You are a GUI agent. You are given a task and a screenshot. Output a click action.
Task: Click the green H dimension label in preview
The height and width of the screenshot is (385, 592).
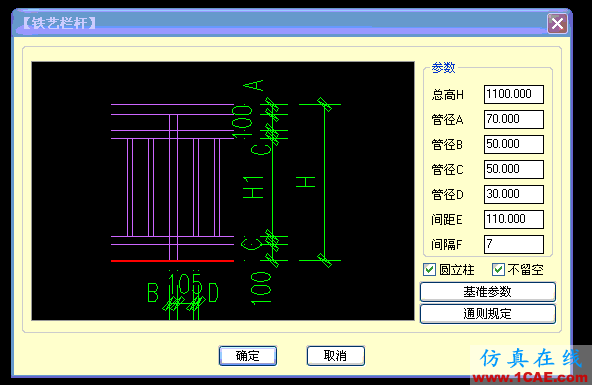[x=305, y=182]
